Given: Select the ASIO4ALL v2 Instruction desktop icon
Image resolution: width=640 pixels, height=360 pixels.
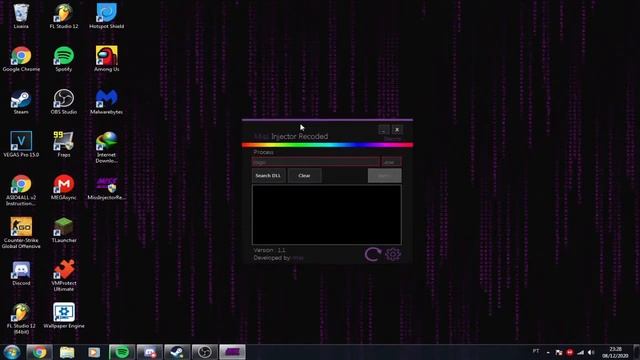Looking at the screenshot, I should click(x=21, y=190).
